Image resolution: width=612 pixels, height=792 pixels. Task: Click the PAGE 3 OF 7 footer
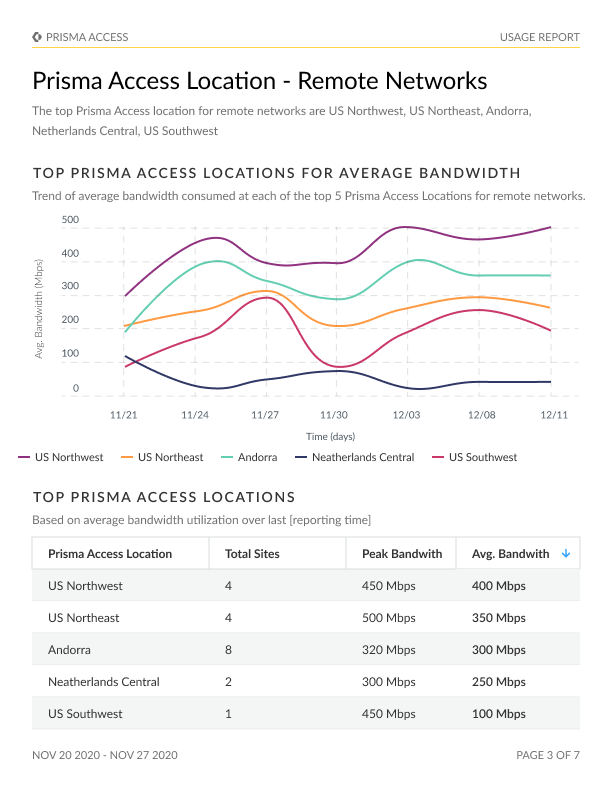click(x=548, y=755)
